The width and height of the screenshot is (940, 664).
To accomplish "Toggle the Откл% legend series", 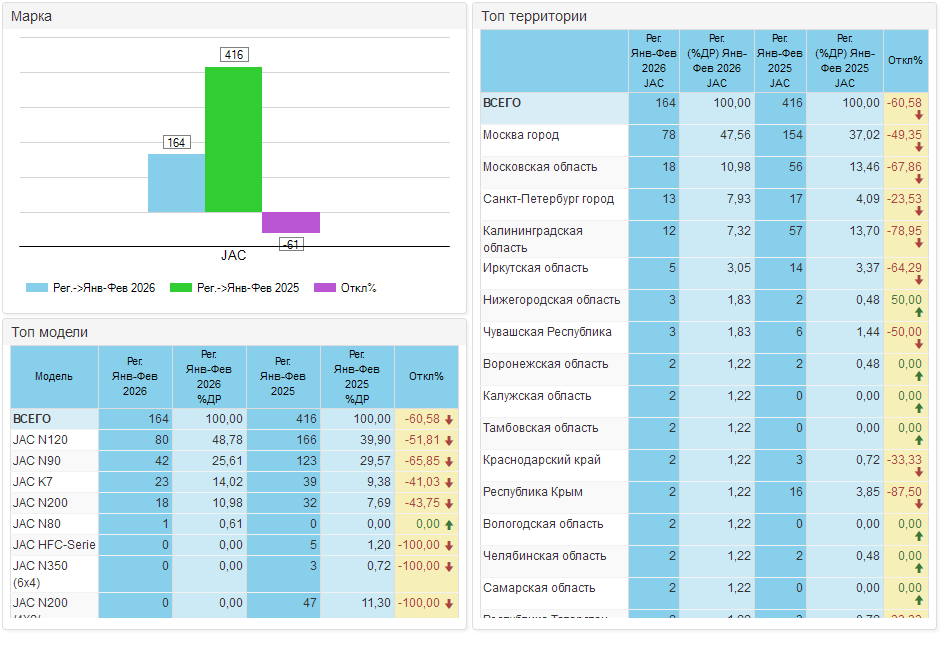I will coord(345,288).
